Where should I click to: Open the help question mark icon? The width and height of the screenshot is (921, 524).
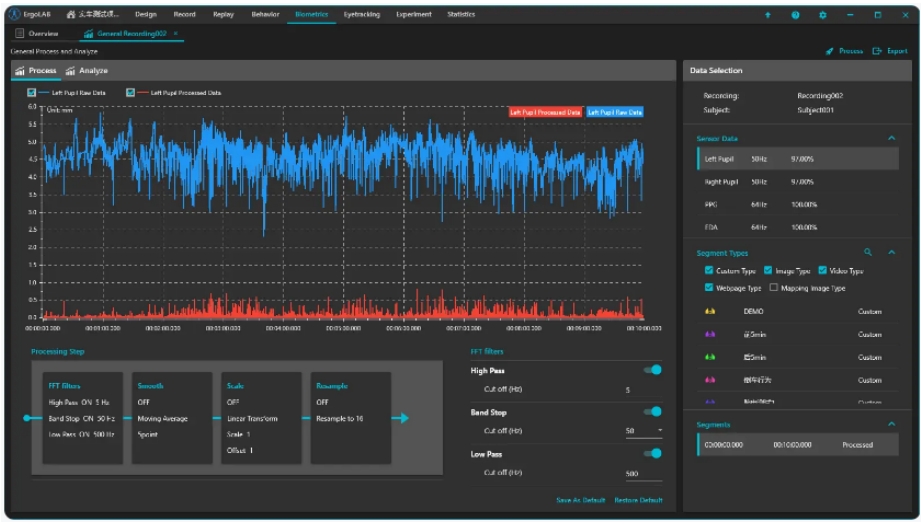795,15
